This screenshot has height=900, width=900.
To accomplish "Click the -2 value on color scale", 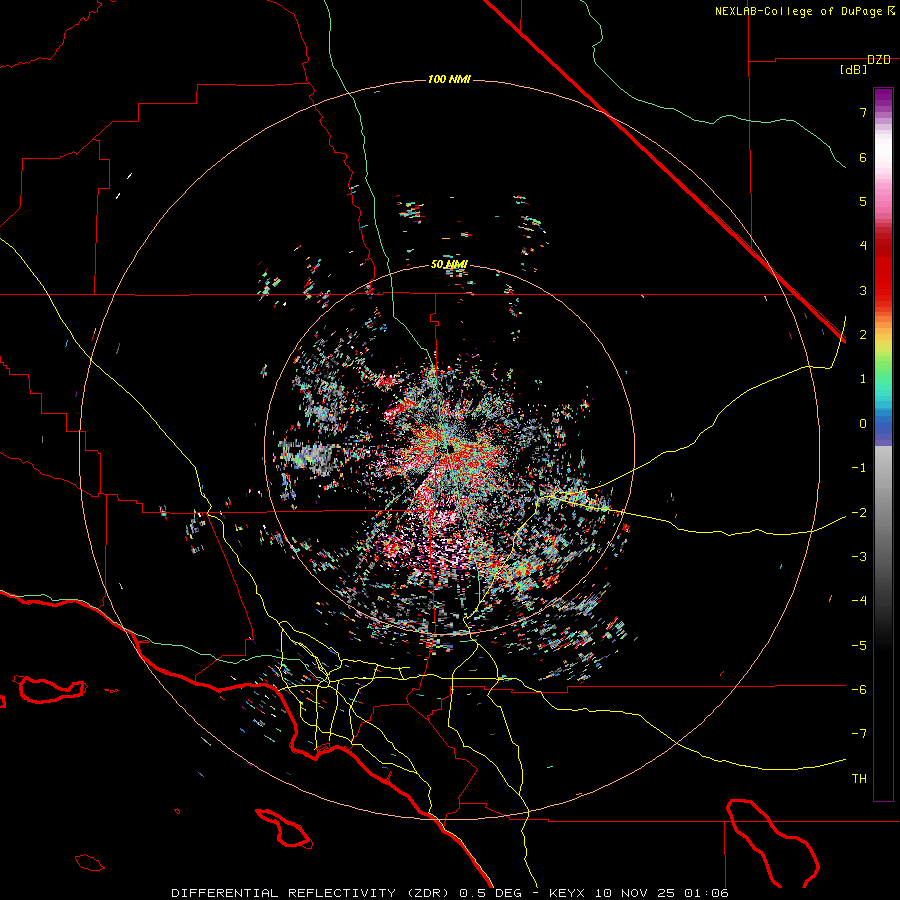I will 859,513.
